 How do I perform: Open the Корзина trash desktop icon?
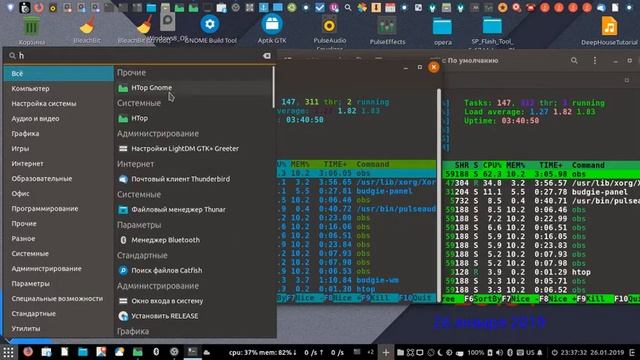pos(31,31)
